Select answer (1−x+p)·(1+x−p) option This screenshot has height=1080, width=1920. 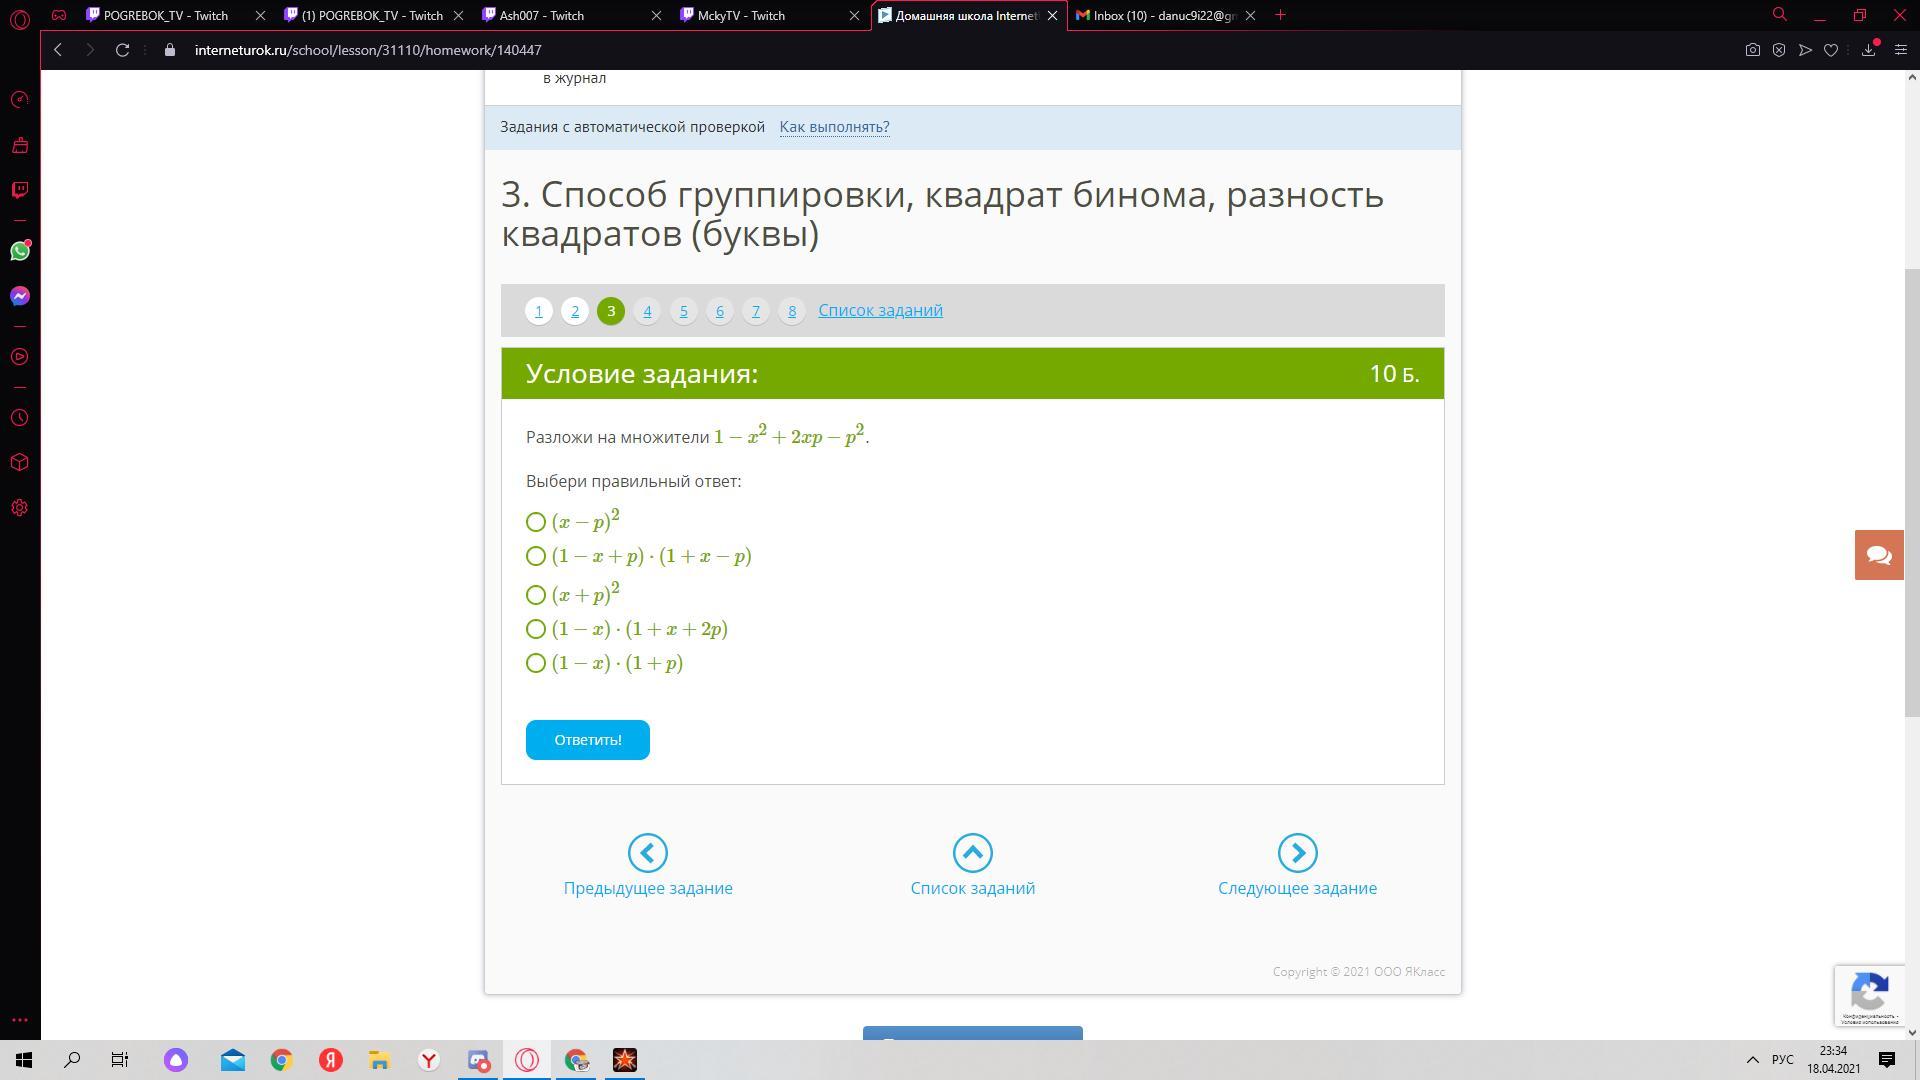coord(536,556)
